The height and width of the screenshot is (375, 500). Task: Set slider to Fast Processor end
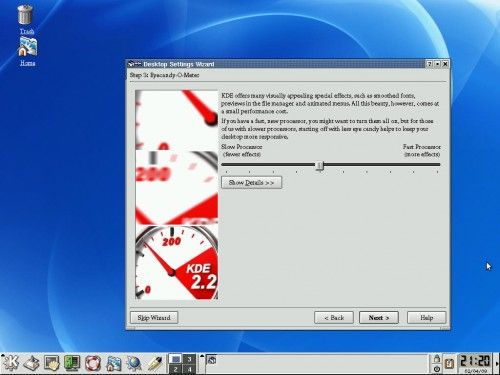(x=437, y=164)
